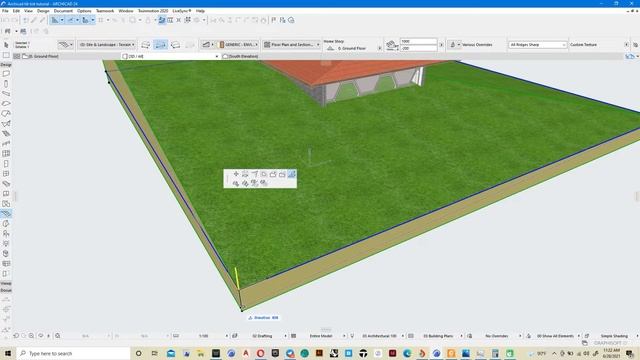Screen dimensions: 640x360
Task: Open the Floor Plan and Section dropdown
Action: pyautogui.click(x=292, y=44)
